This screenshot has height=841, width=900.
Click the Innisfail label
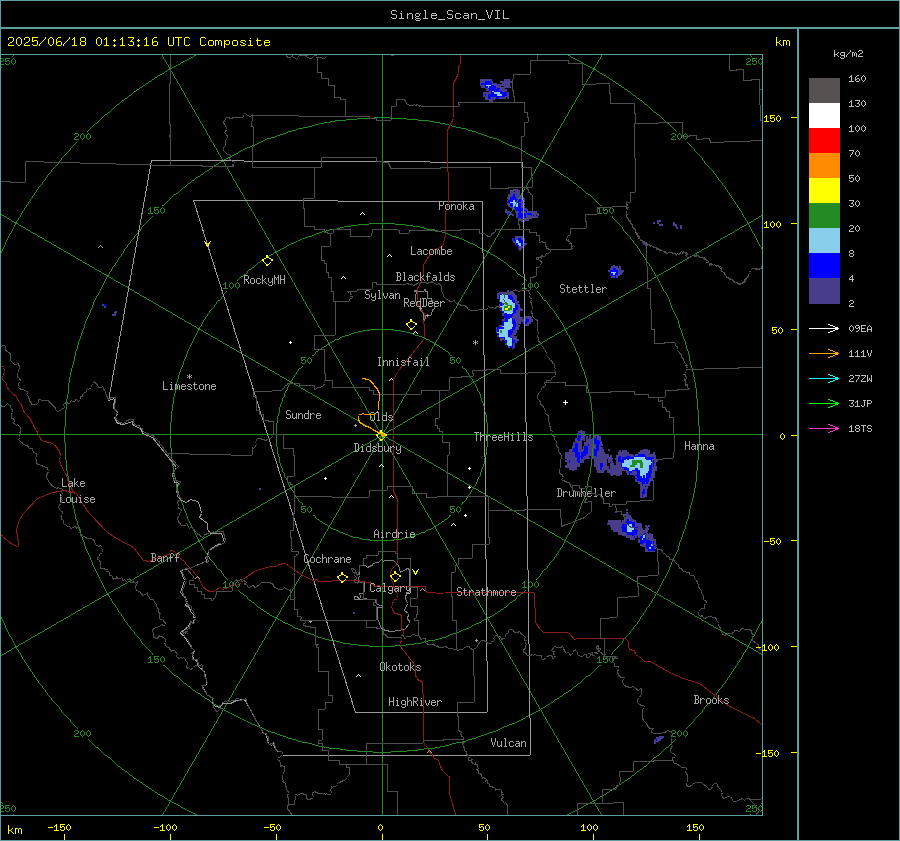[x=403, y=362]
